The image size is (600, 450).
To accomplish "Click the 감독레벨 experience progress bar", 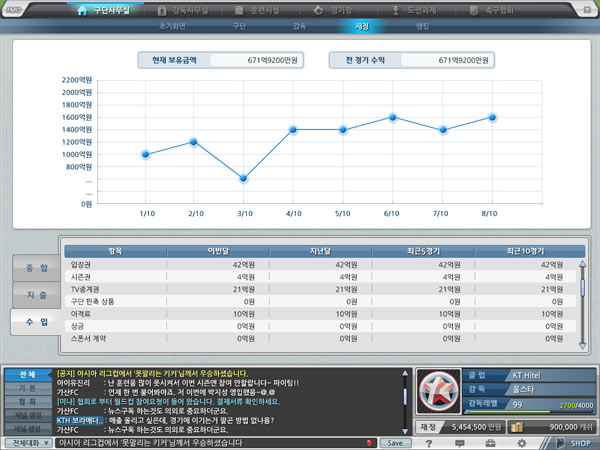I will [529, 412].
